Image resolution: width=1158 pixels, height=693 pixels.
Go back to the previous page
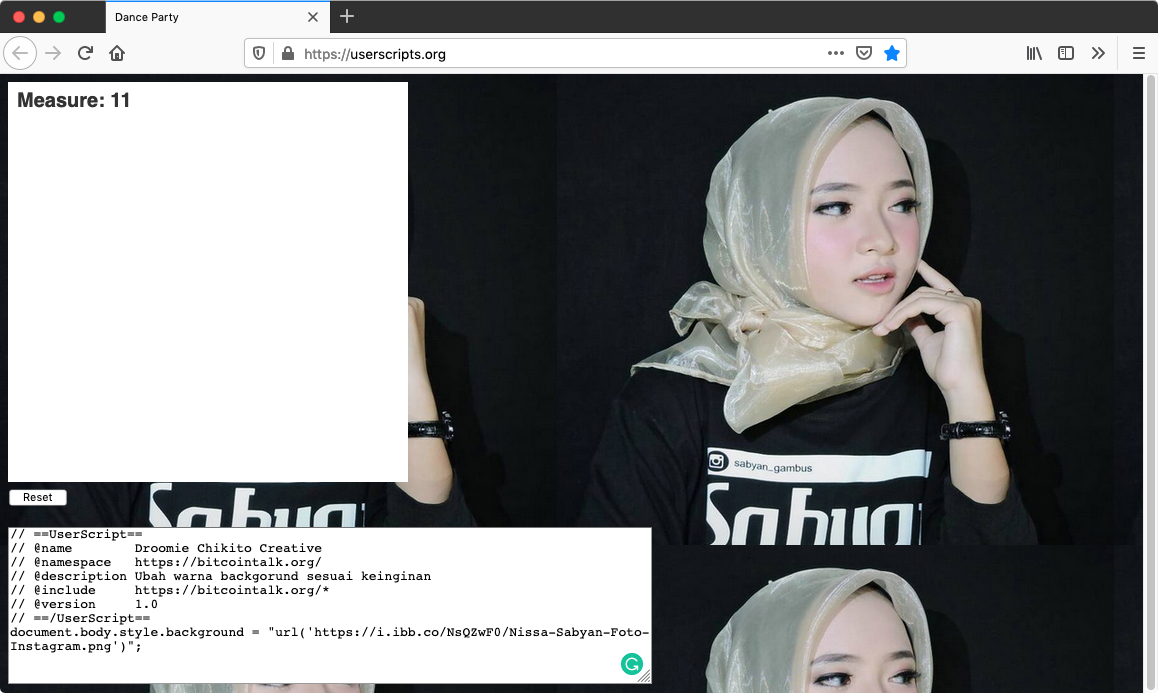(20, 53)
